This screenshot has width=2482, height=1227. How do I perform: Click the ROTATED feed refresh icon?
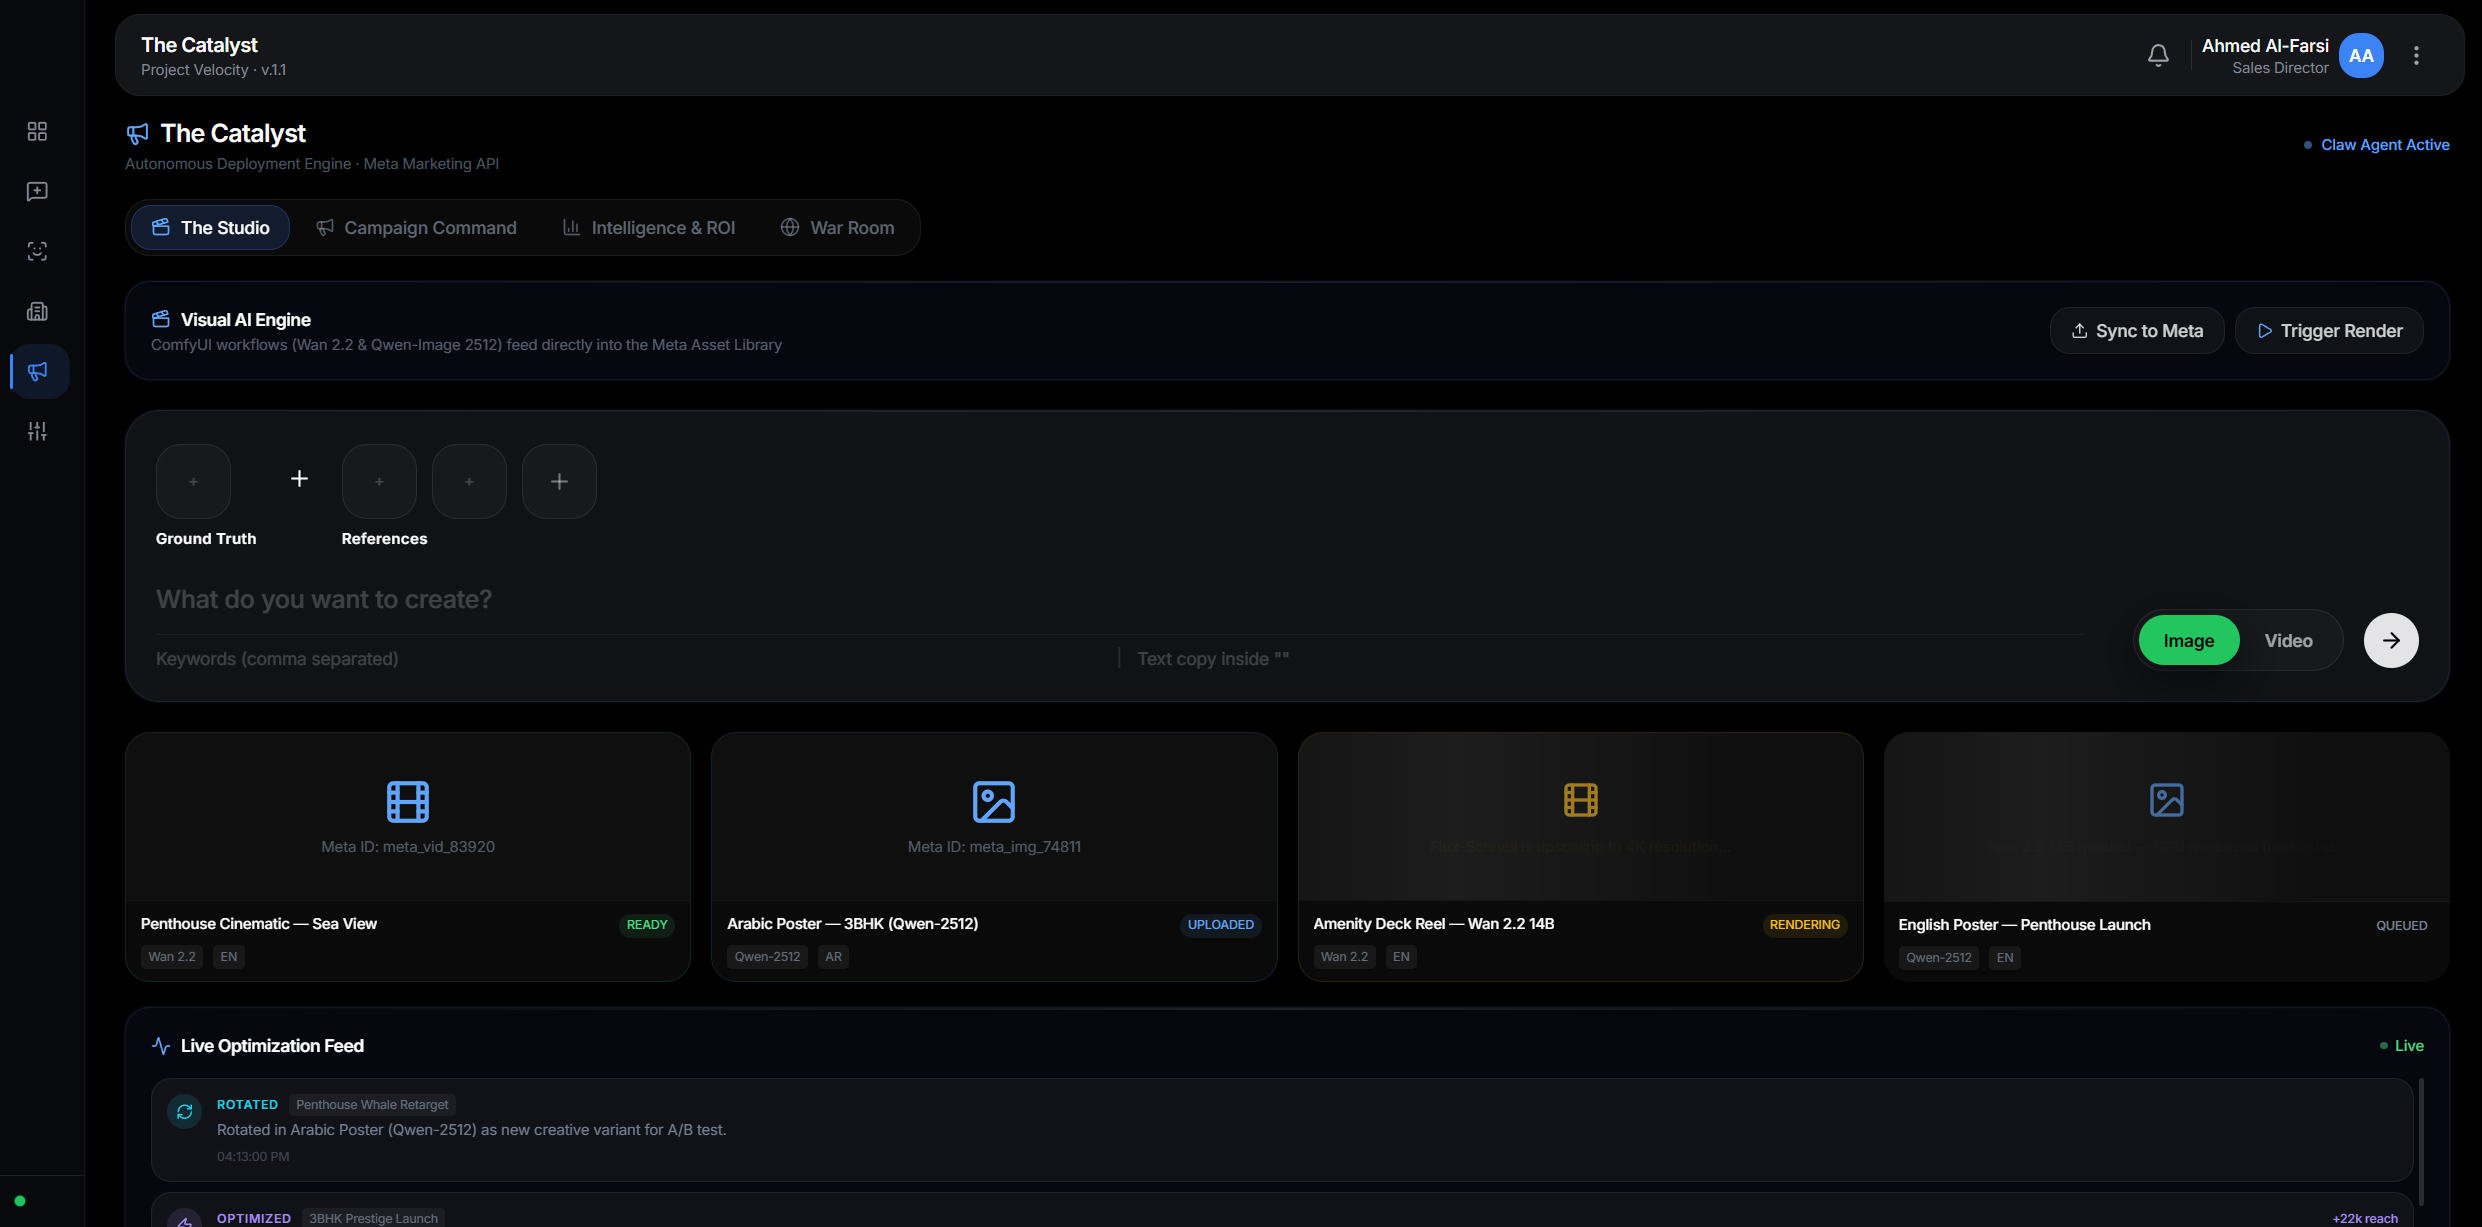point(185,1111)
